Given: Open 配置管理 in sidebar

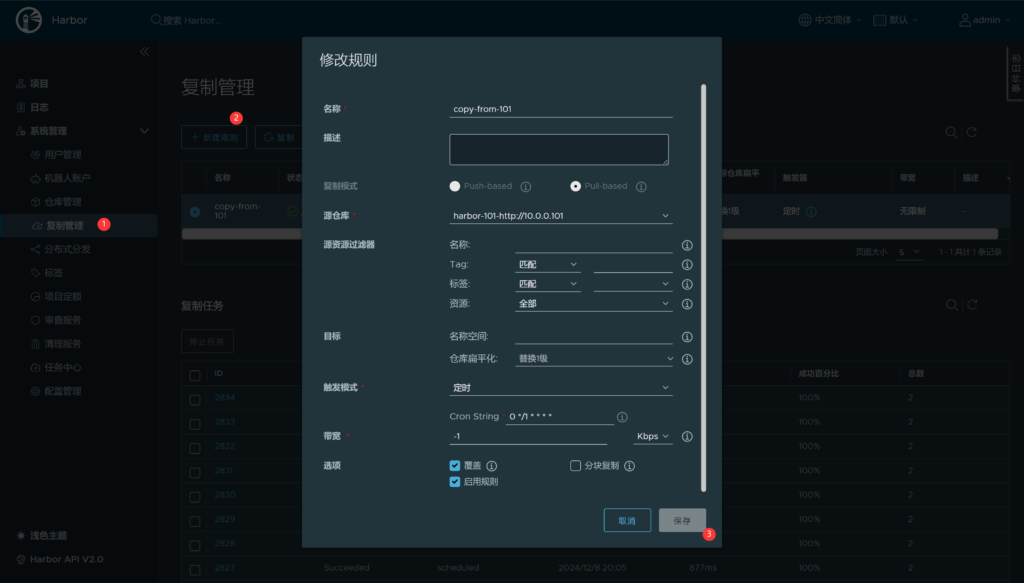Looking at the screenshot, I should [x=63, y=392].
